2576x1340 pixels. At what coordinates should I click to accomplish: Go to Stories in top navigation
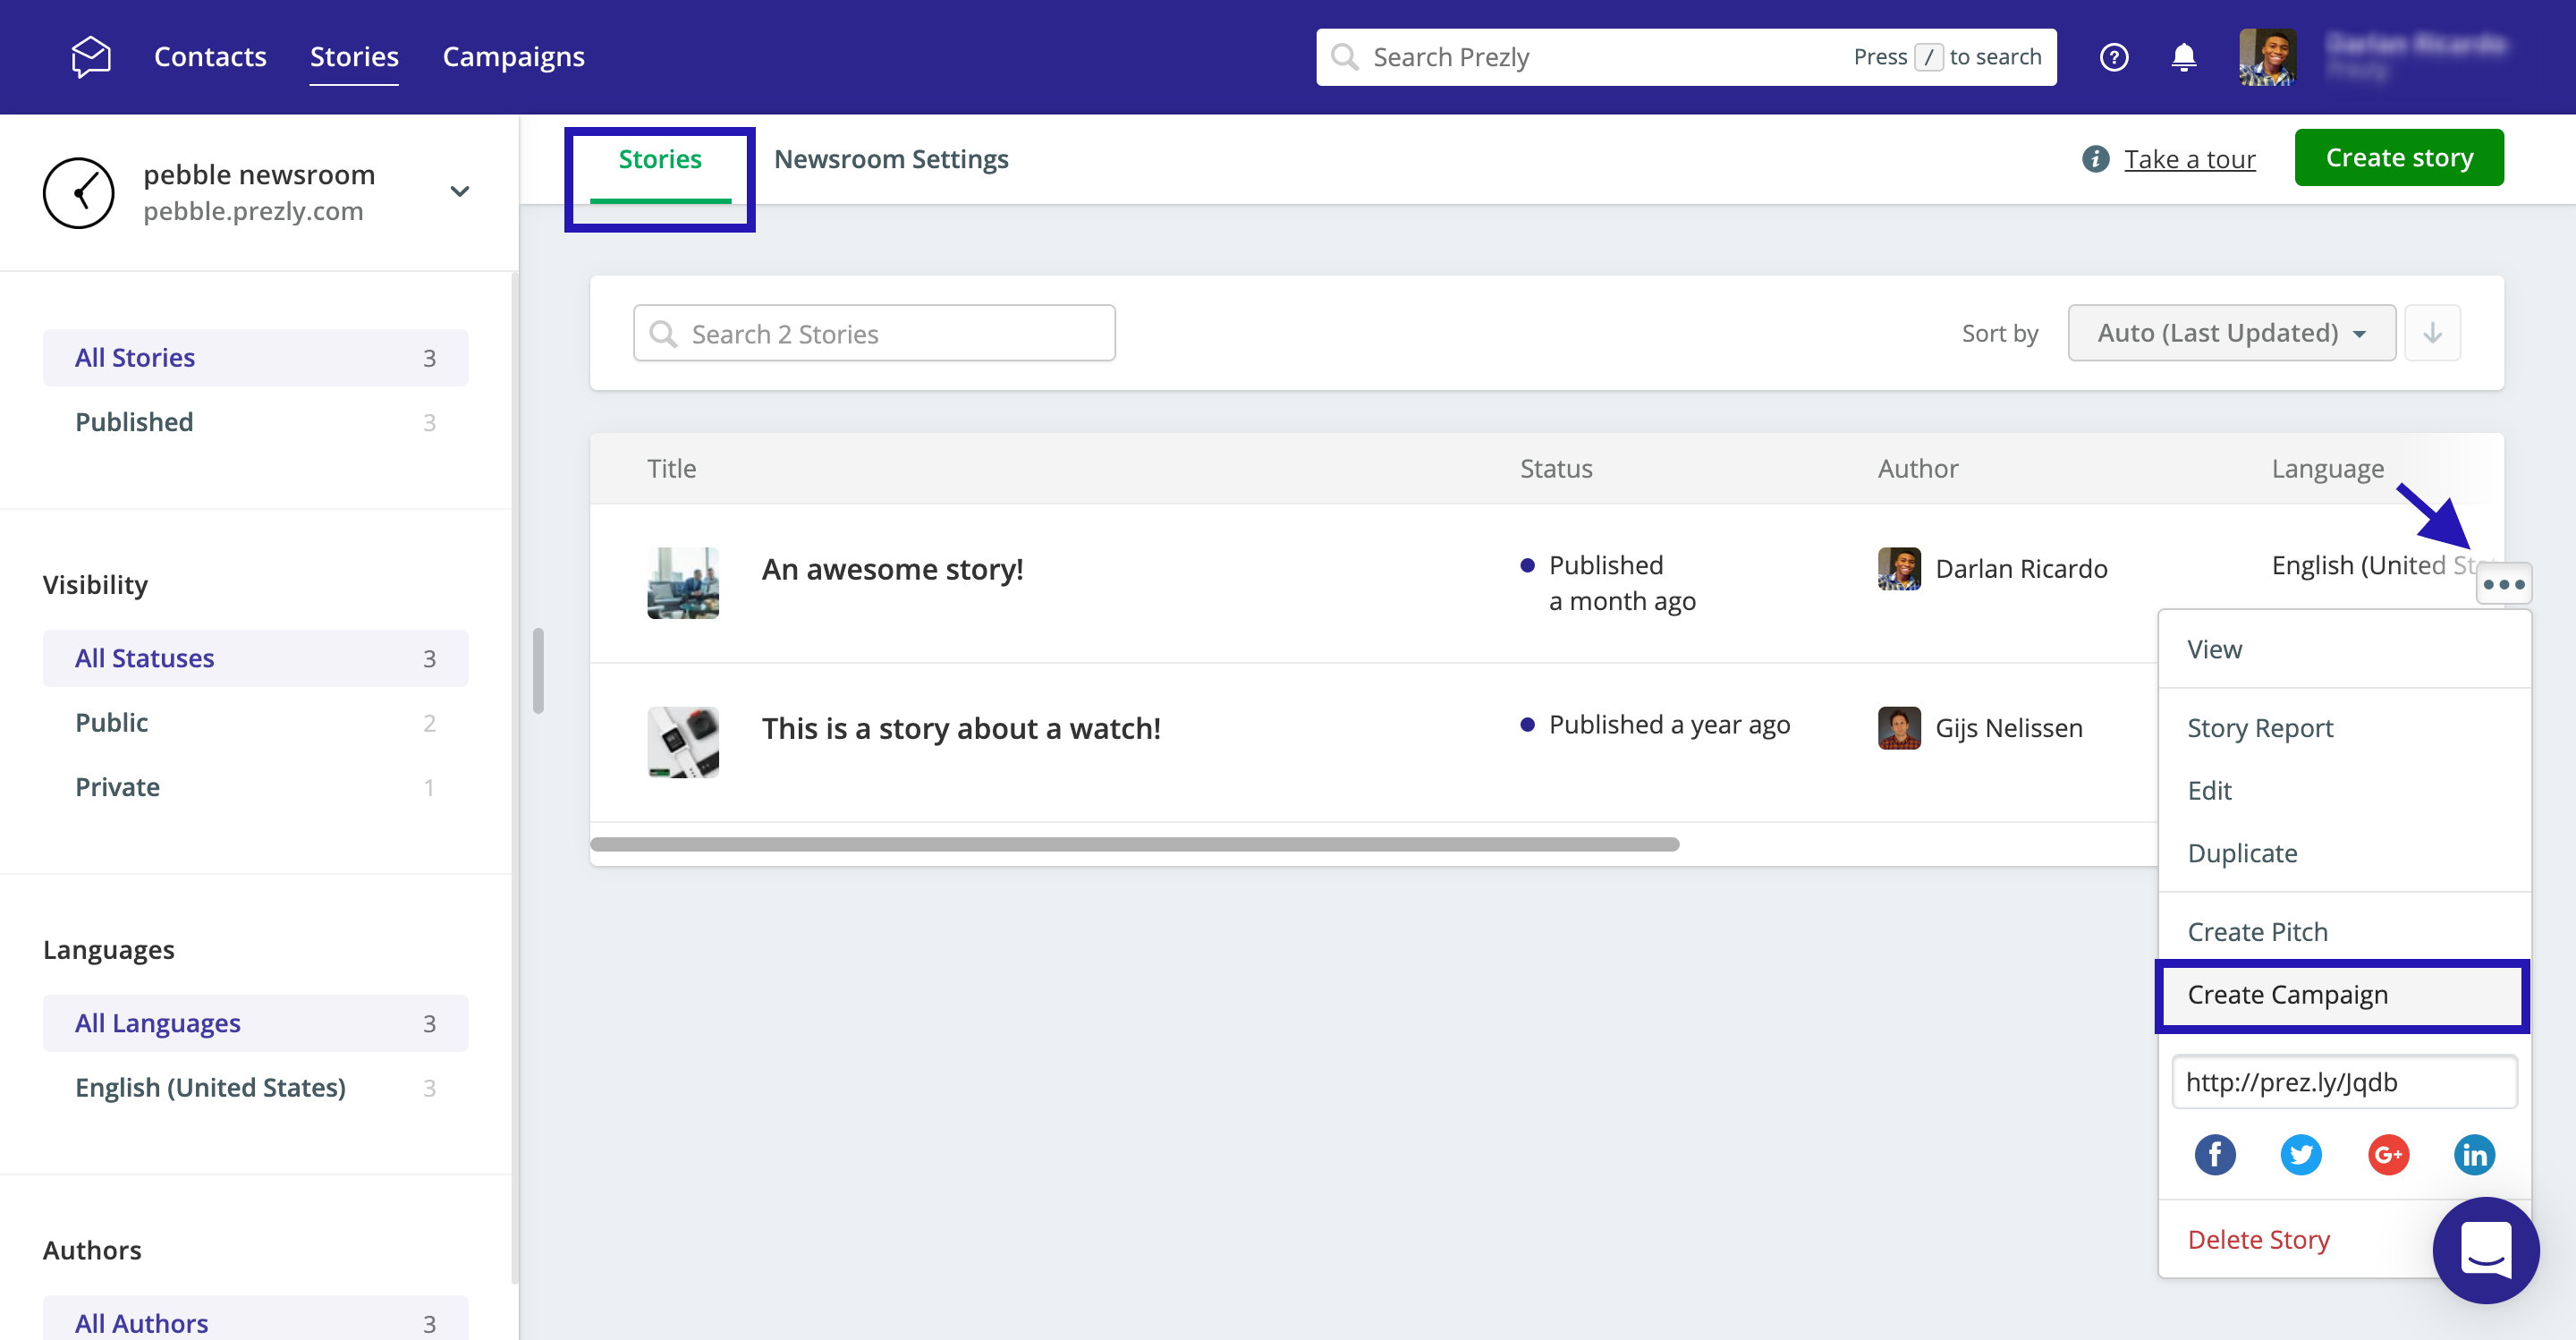coord(354,57)
